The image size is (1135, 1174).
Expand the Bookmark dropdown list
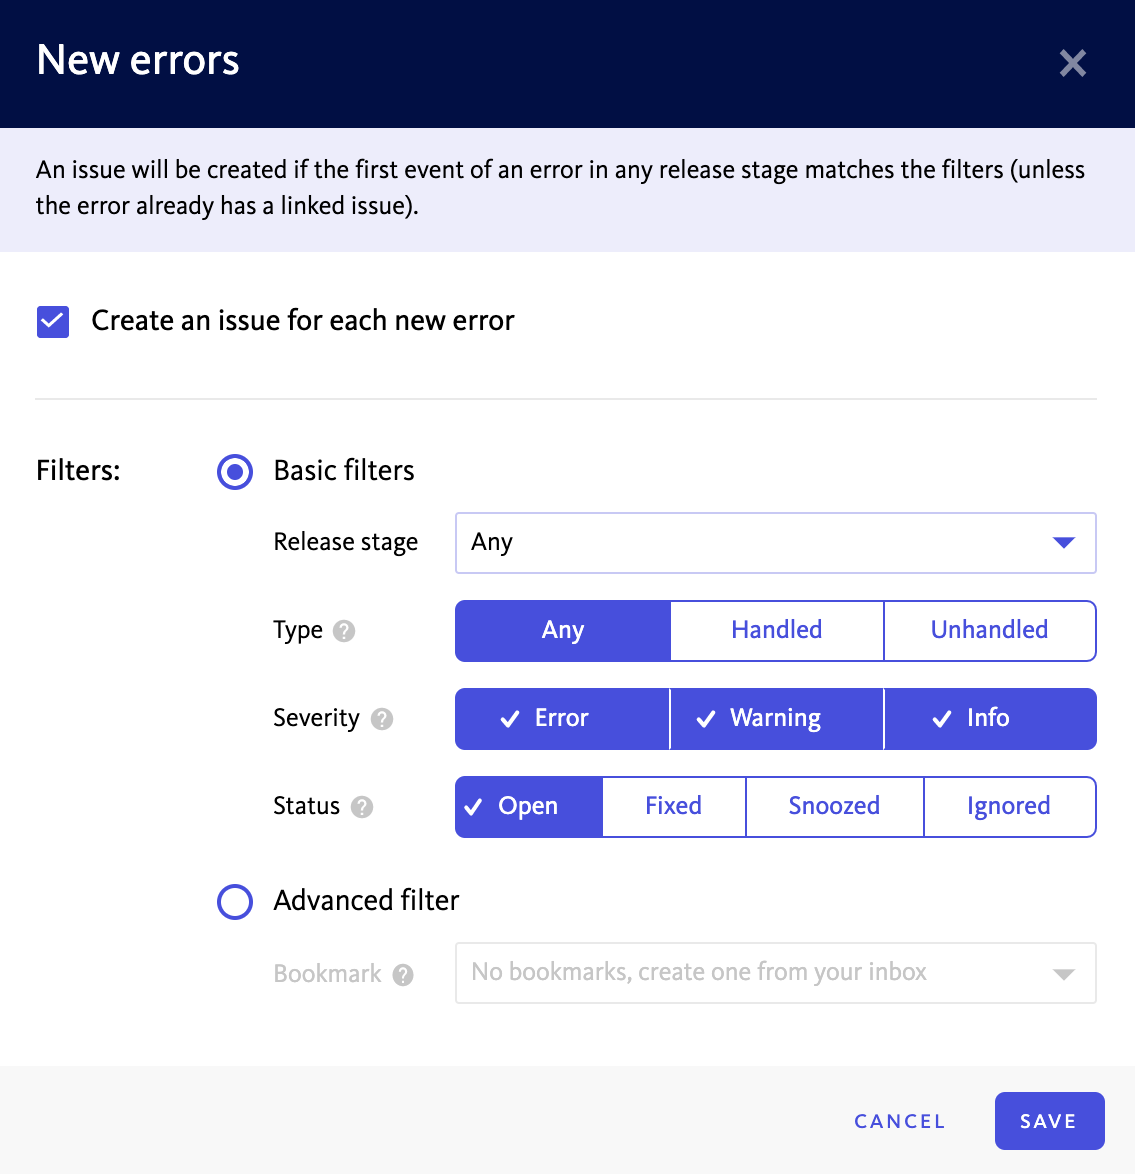point(776,973)
